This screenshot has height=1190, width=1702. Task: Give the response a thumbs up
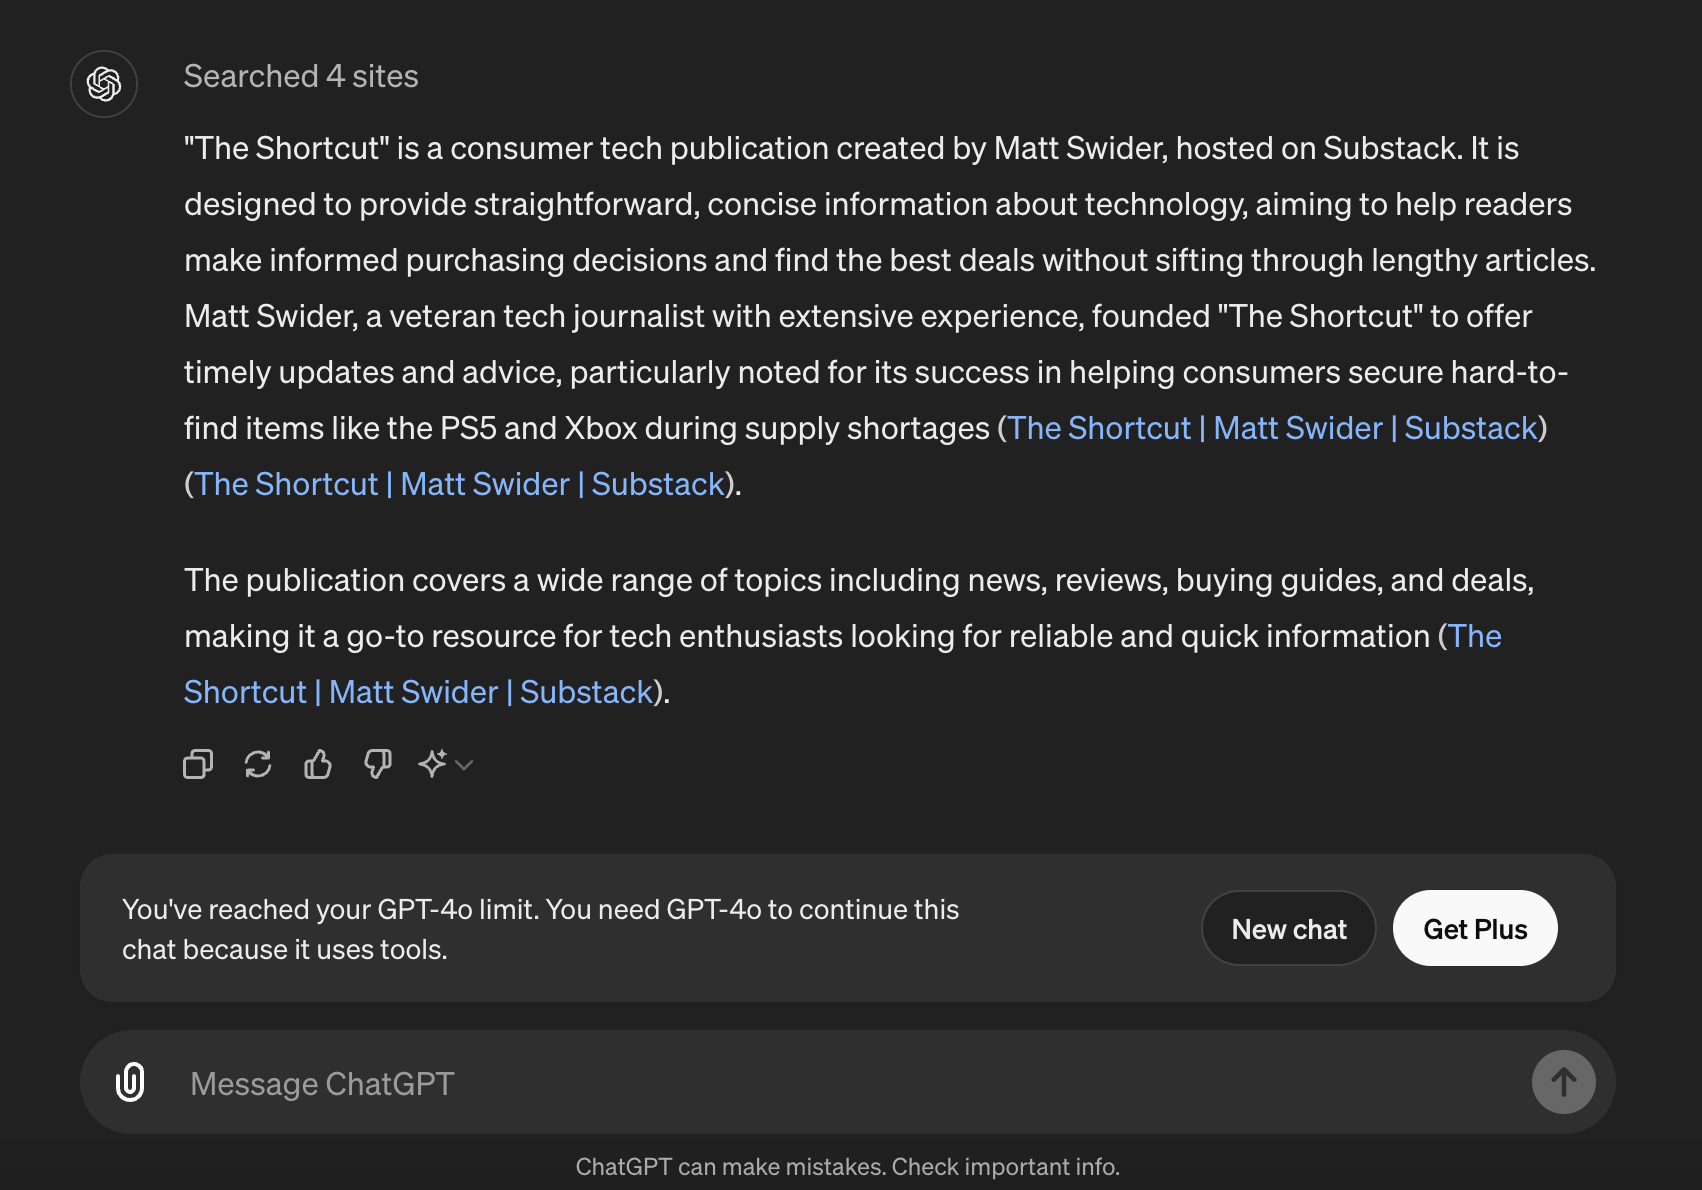pyautogui.click(x=318, y=764)
